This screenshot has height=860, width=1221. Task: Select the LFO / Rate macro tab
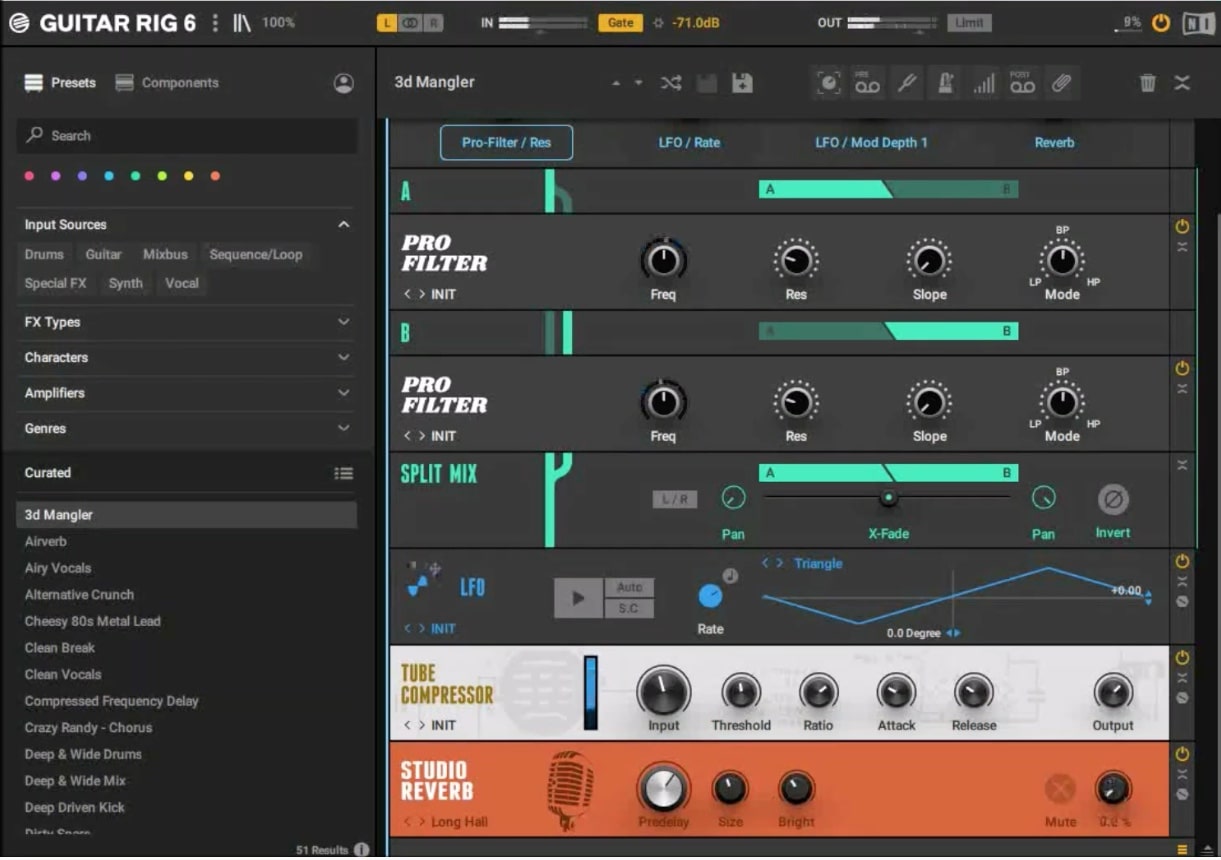(689, 143)
